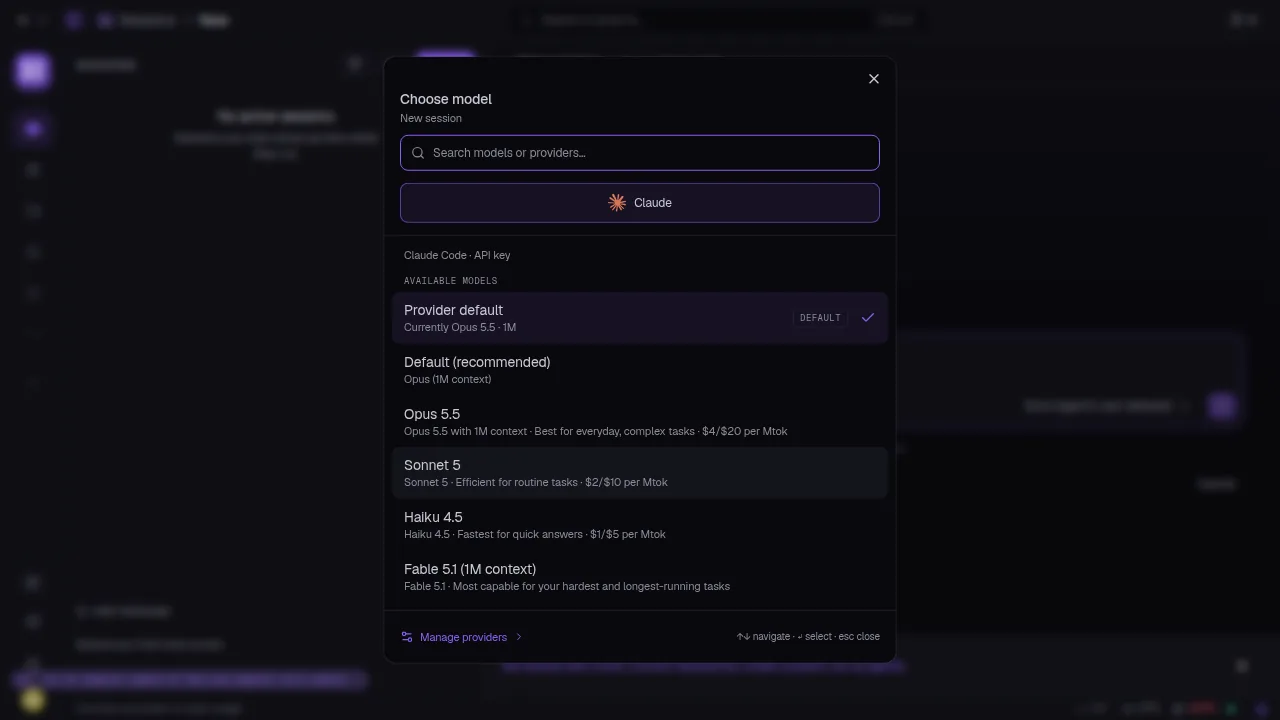Click the search magnifier icon
The image size is (1280, 720).
point(418,153)
